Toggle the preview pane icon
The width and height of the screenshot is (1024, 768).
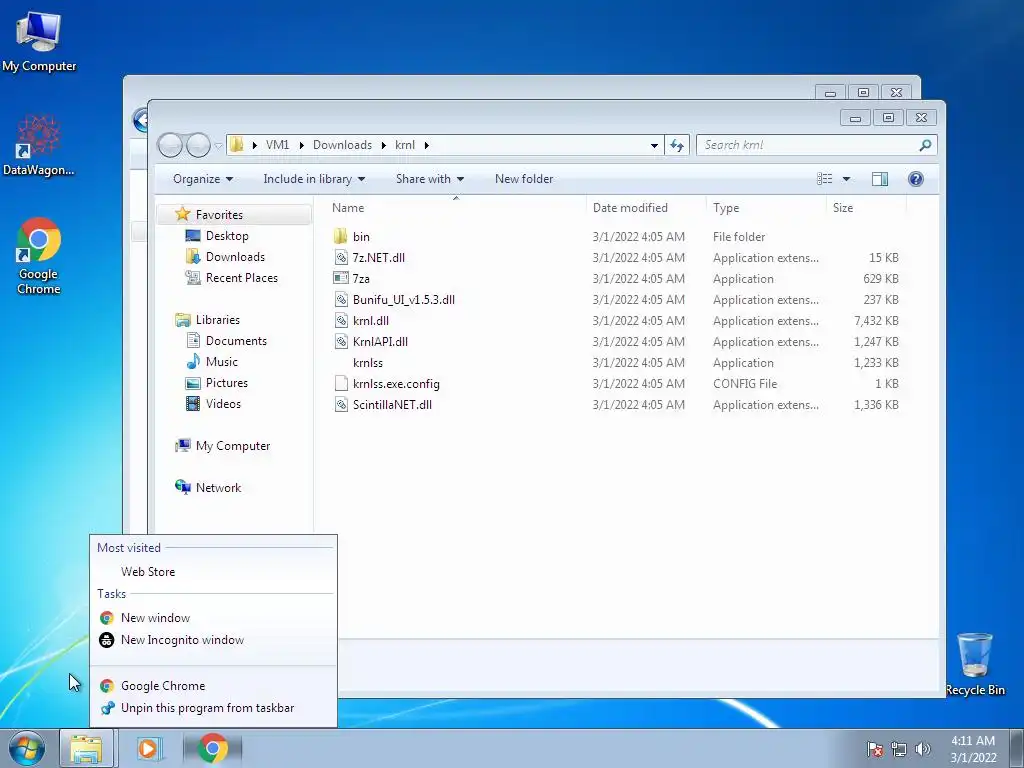coord(880,179)
